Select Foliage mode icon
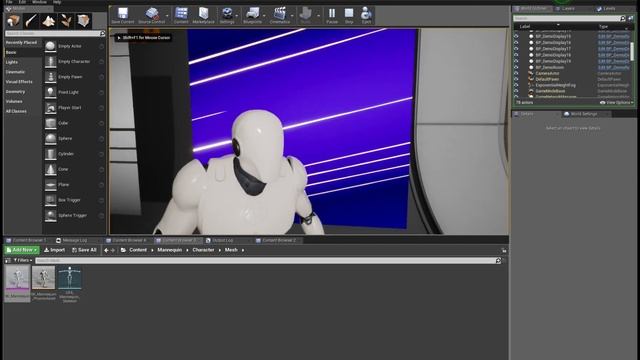 pyautogui.click(x=66, y=20)
